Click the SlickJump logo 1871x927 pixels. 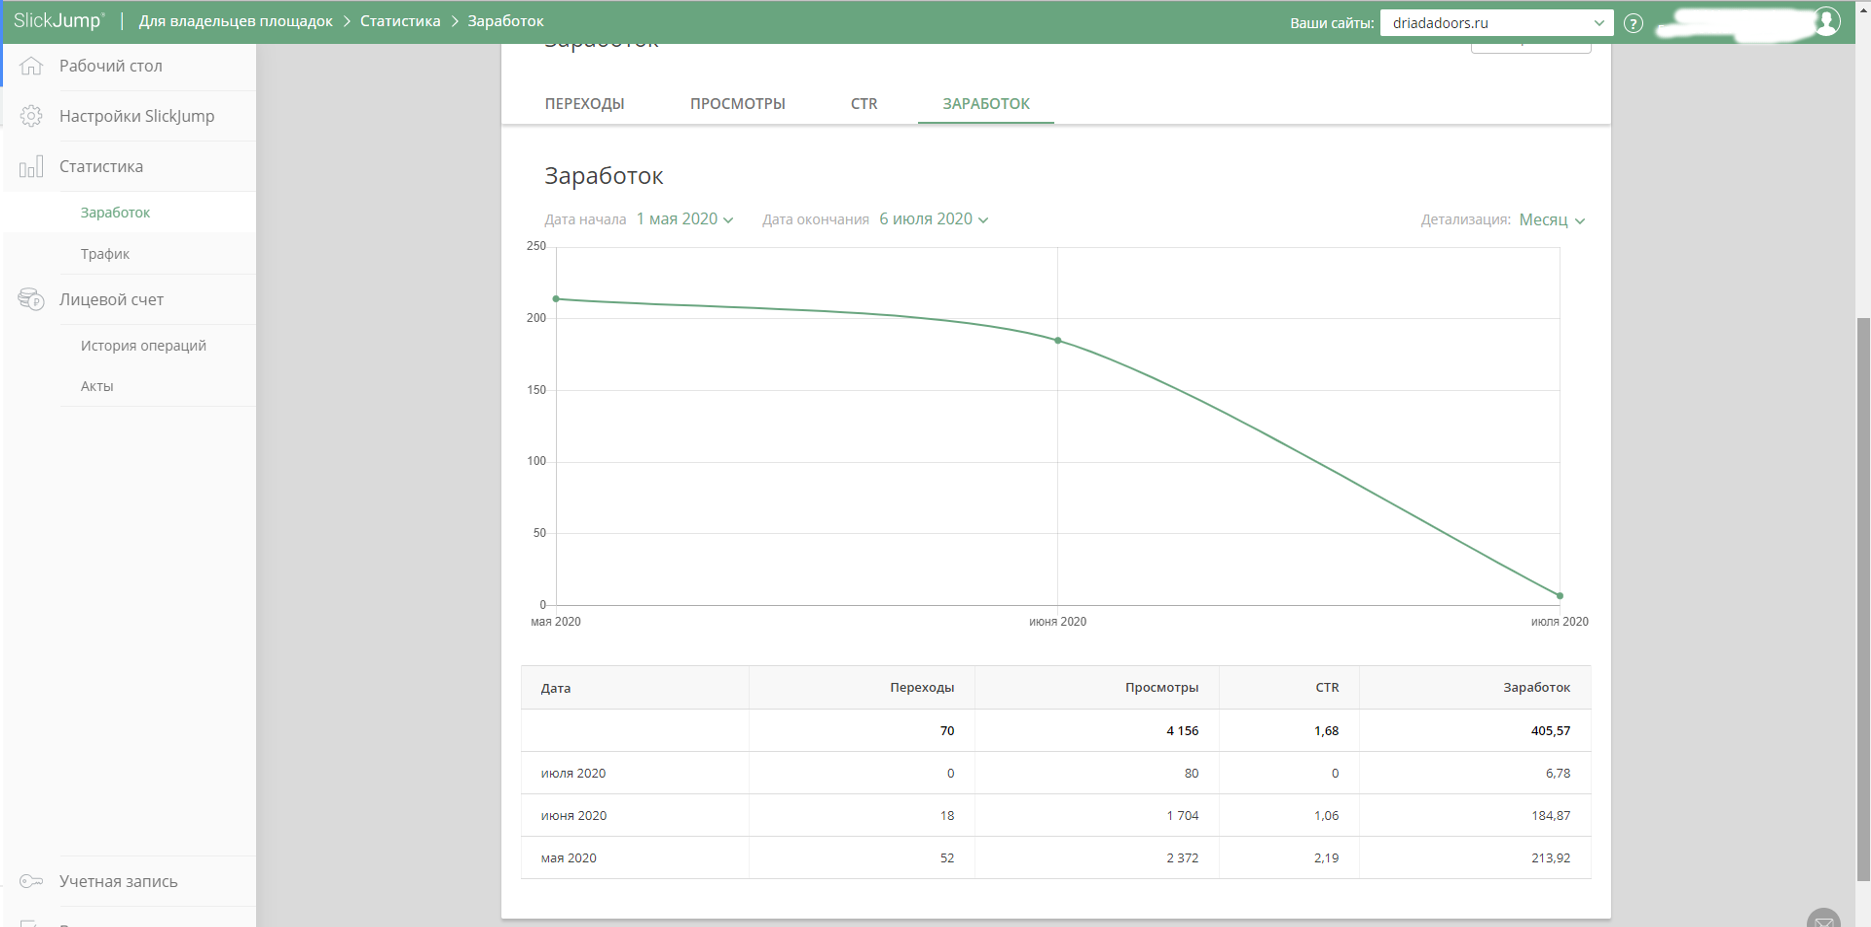point(59,21)
